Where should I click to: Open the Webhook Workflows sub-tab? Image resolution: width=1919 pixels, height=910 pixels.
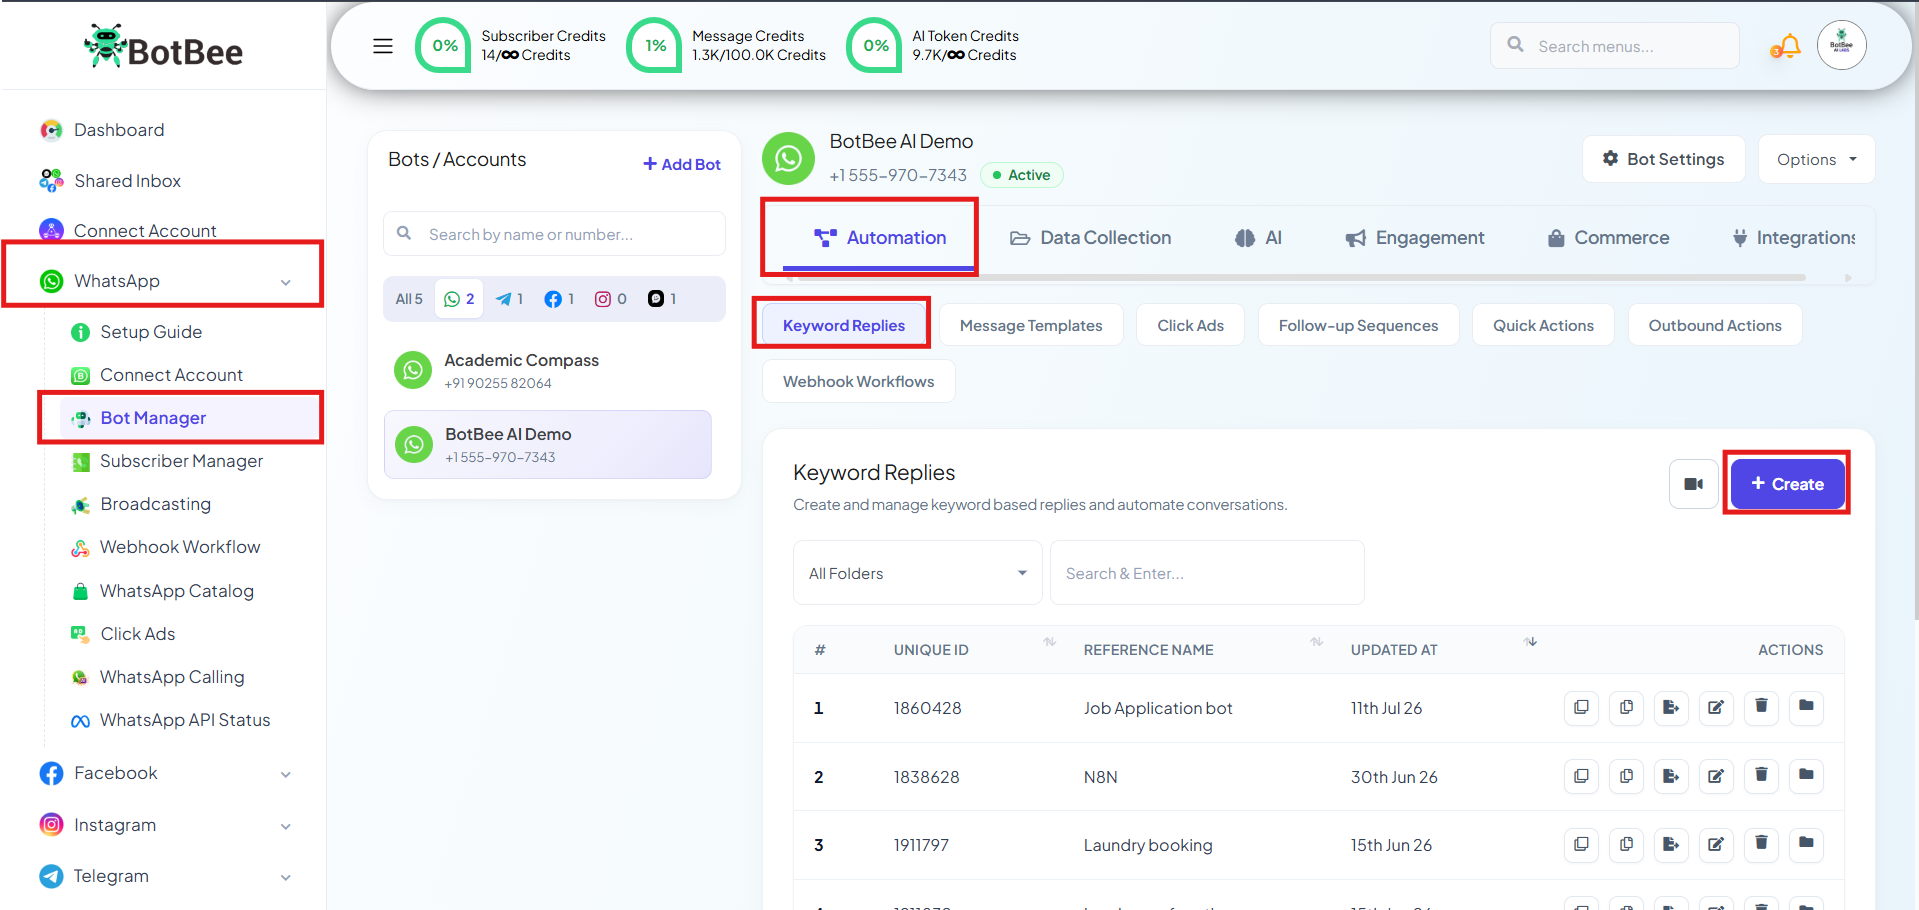pyautogui.click(x=858, y=381)
